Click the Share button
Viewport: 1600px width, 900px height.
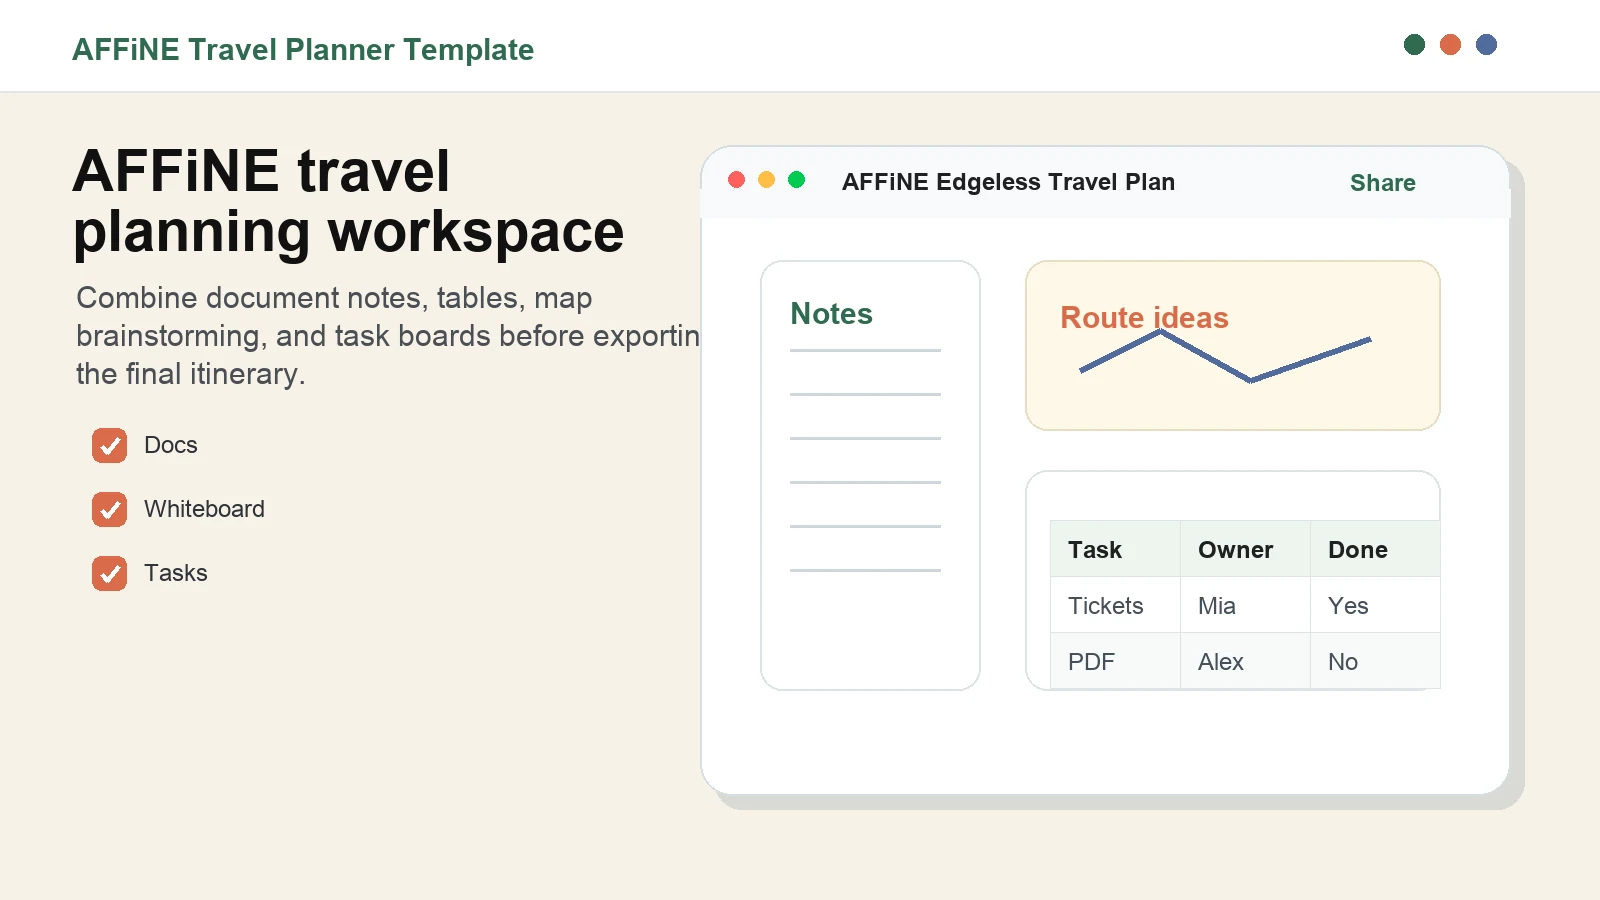pos(1382,182)
